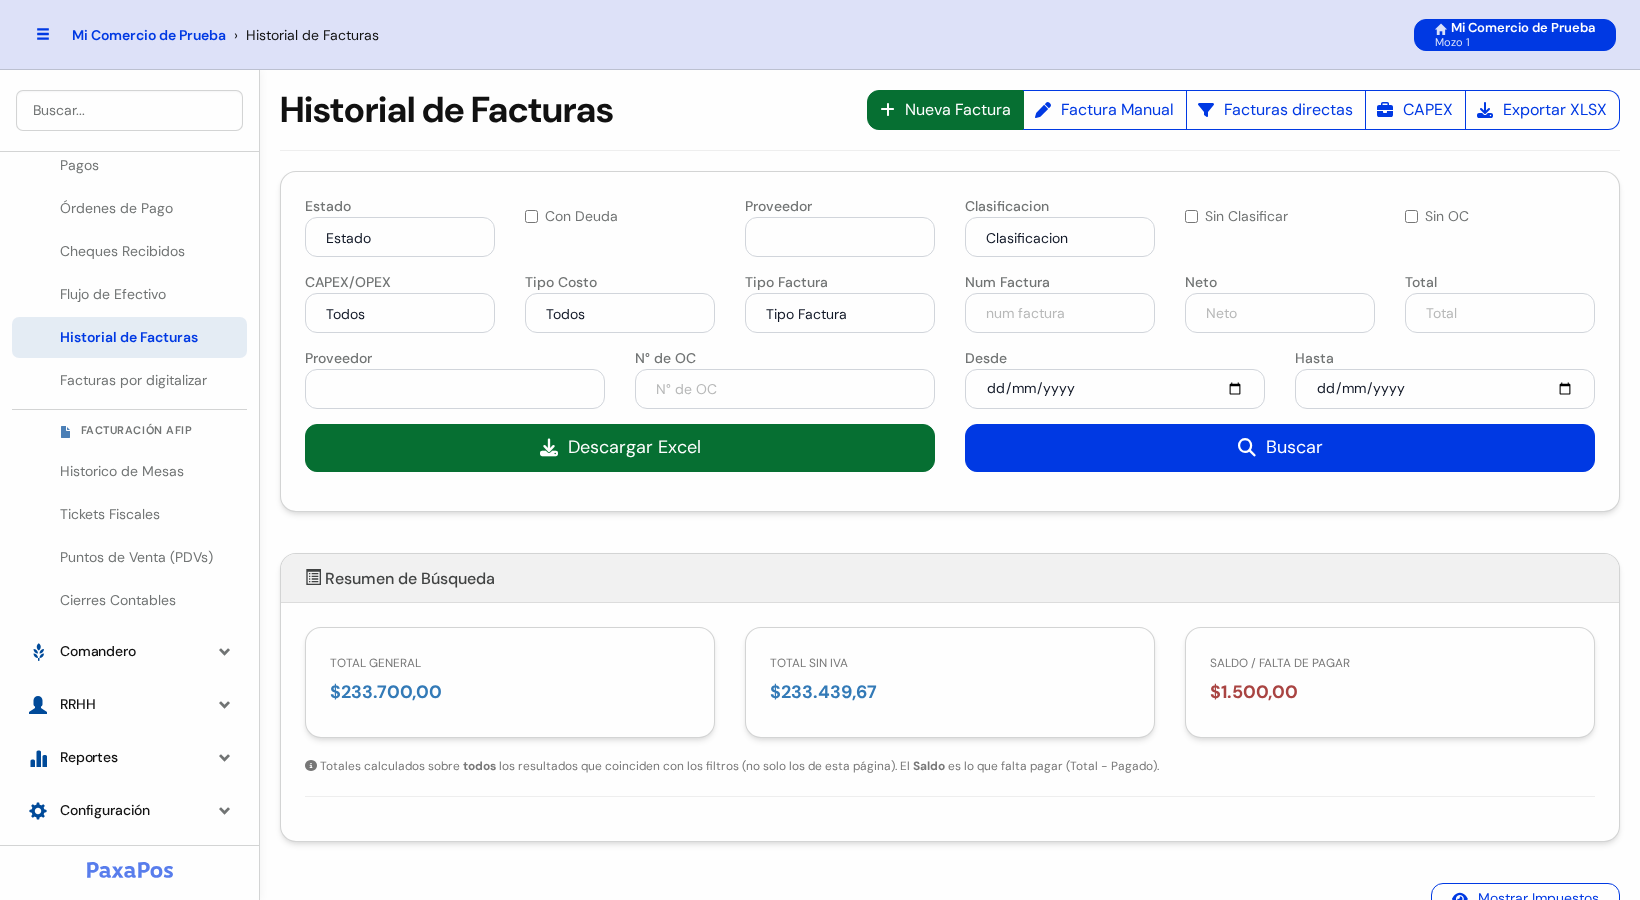This screenshot has width=1640, height=900.
Task: Expand the Reportes section chevron
Action: 225,758
